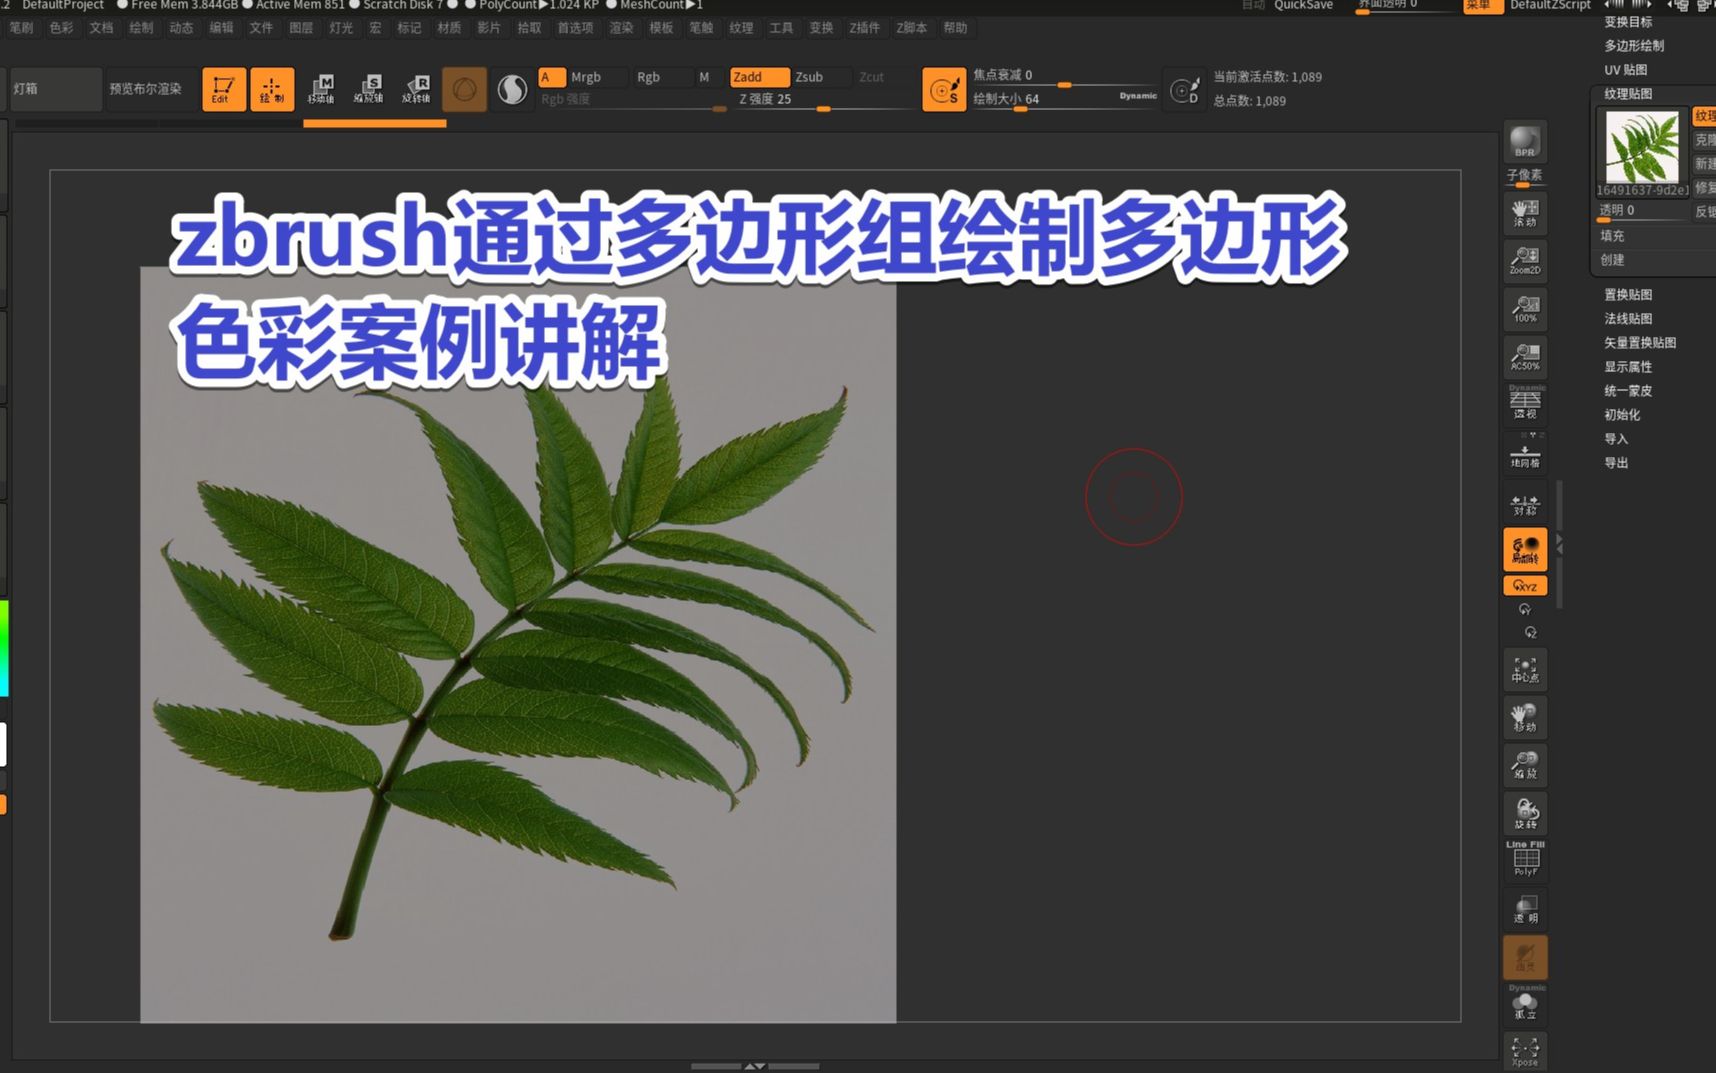Image resolution: width=1716 pixels, height=1073 pixels.
Task: Select the 缩放轴 (Scale) gyro icon
Action: click(x=371, y=89)
